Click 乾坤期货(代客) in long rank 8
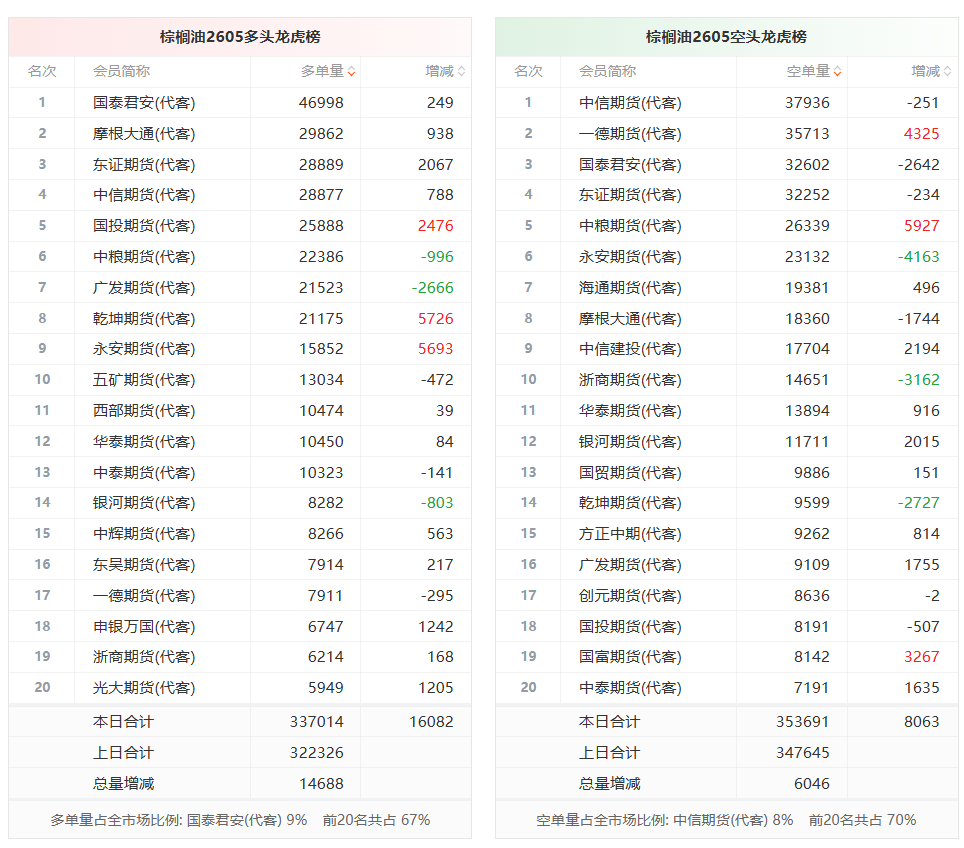 click(144, 319)
